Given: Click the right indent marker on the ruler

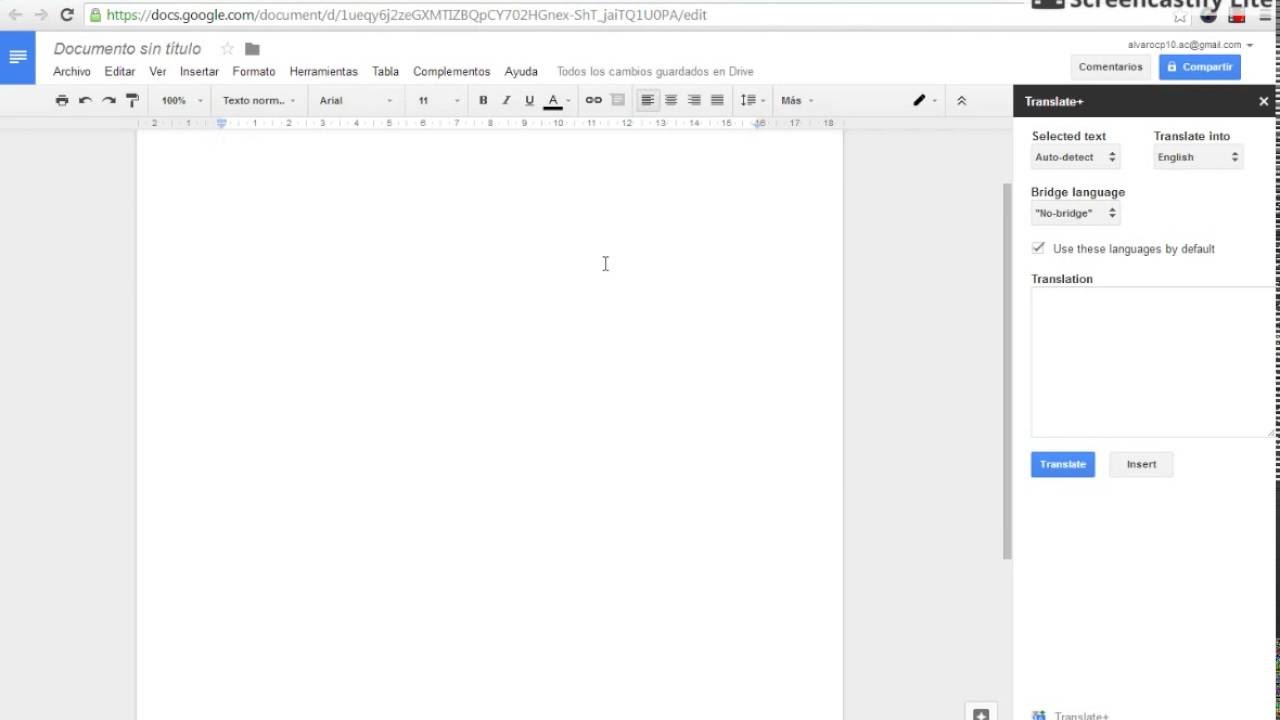Looking at the screenshot, I should 760,124.
